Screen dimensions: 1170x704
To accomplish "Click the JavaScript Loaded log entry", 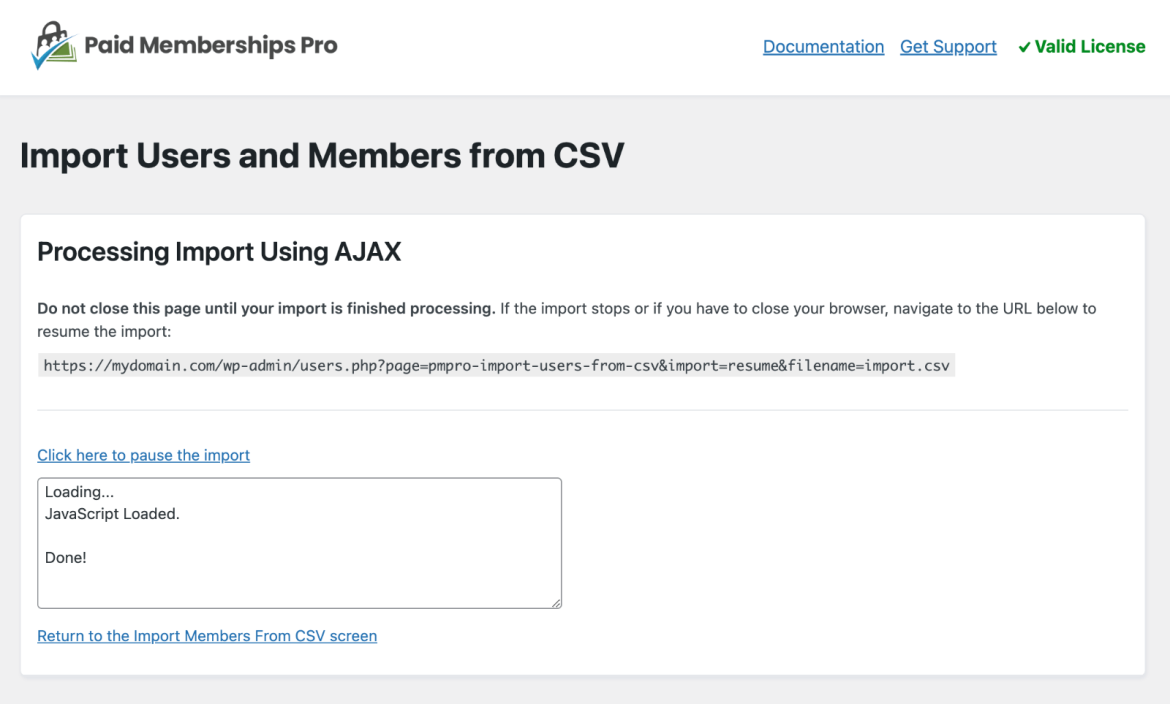I will [x=112, y=513].
